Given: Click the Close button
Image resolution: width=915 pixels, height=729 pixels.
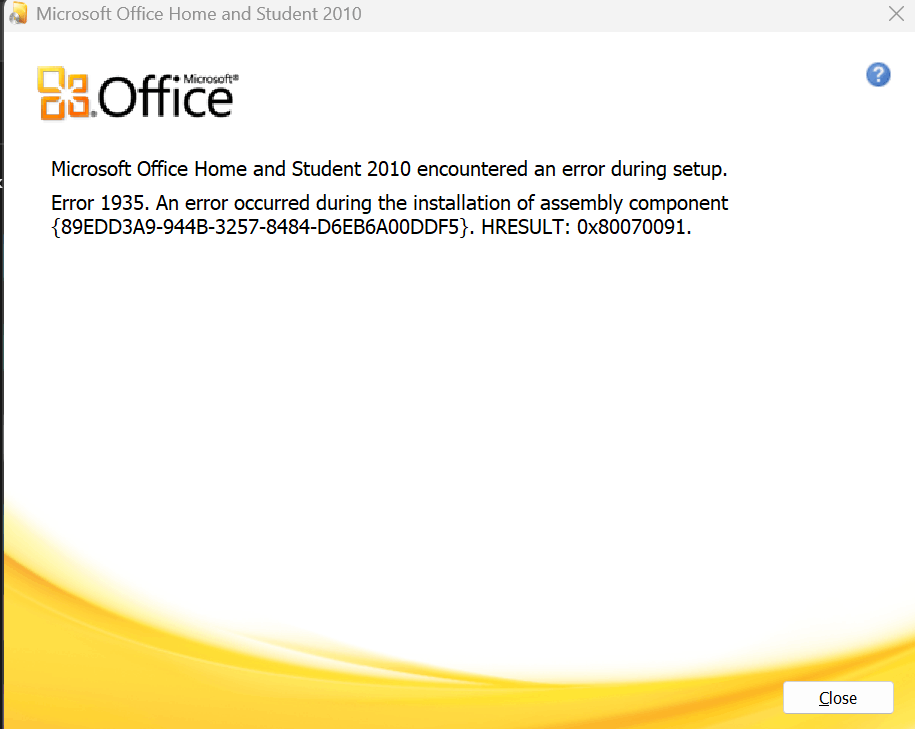Looking at the screenshot, I should (x=838, y=697).
